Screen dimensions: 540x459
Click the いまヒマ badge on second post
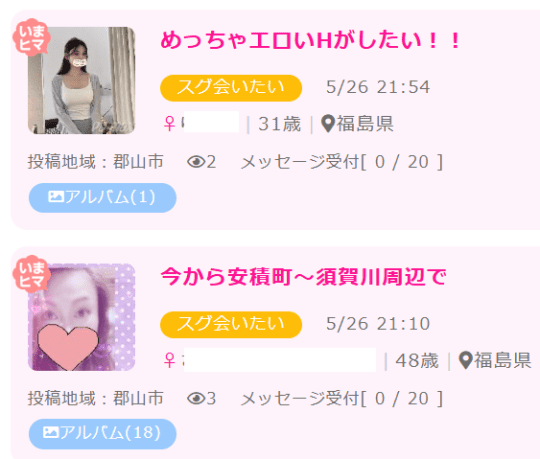pyautogui.click(x=32, y=274)
